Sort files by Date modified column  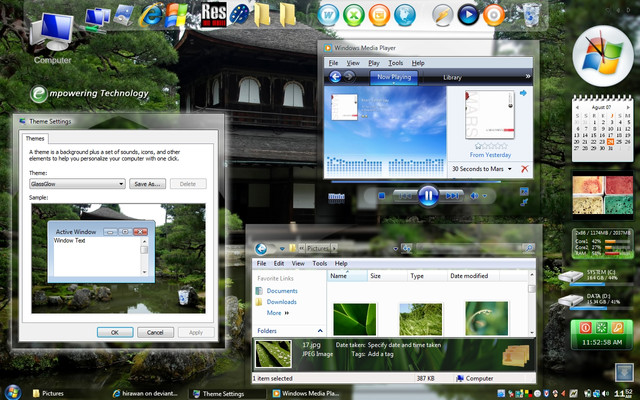coord(473,276)
